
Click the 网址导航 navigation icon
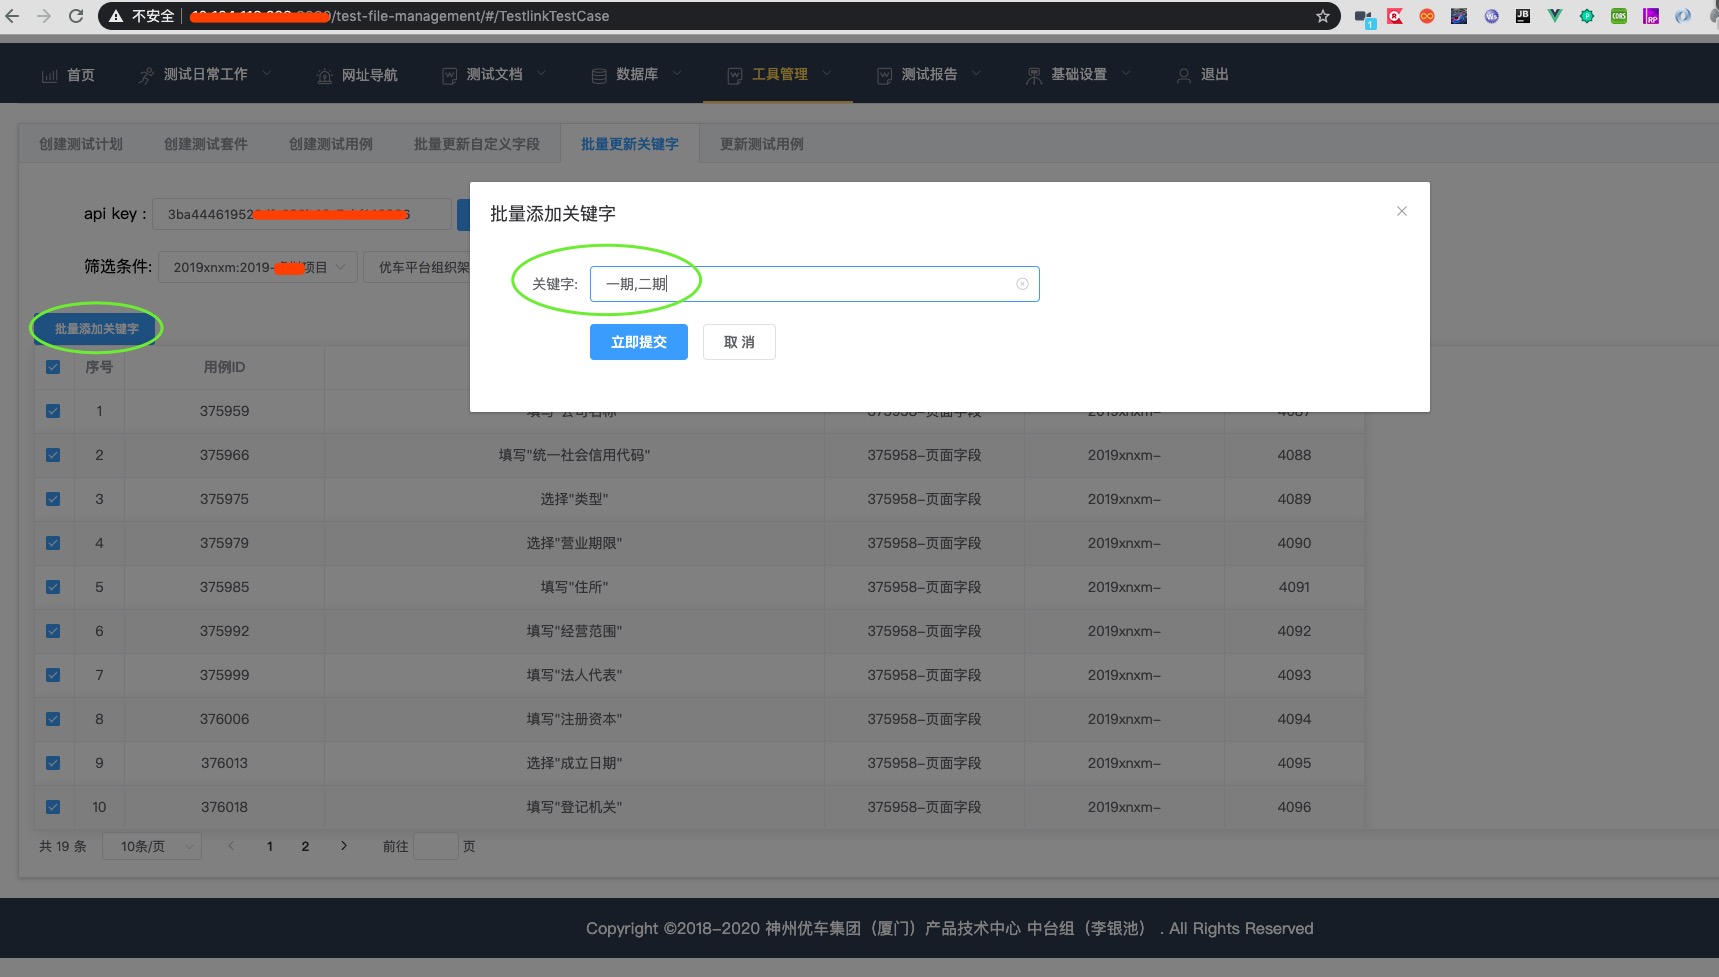324,76
